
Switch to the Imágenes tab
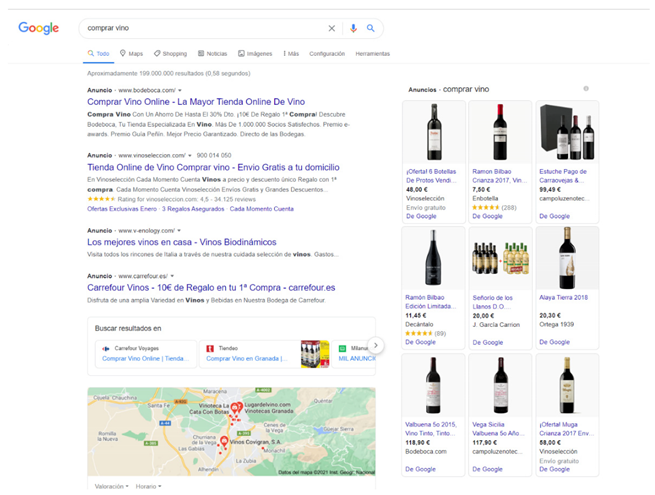[x=255, y=54]
